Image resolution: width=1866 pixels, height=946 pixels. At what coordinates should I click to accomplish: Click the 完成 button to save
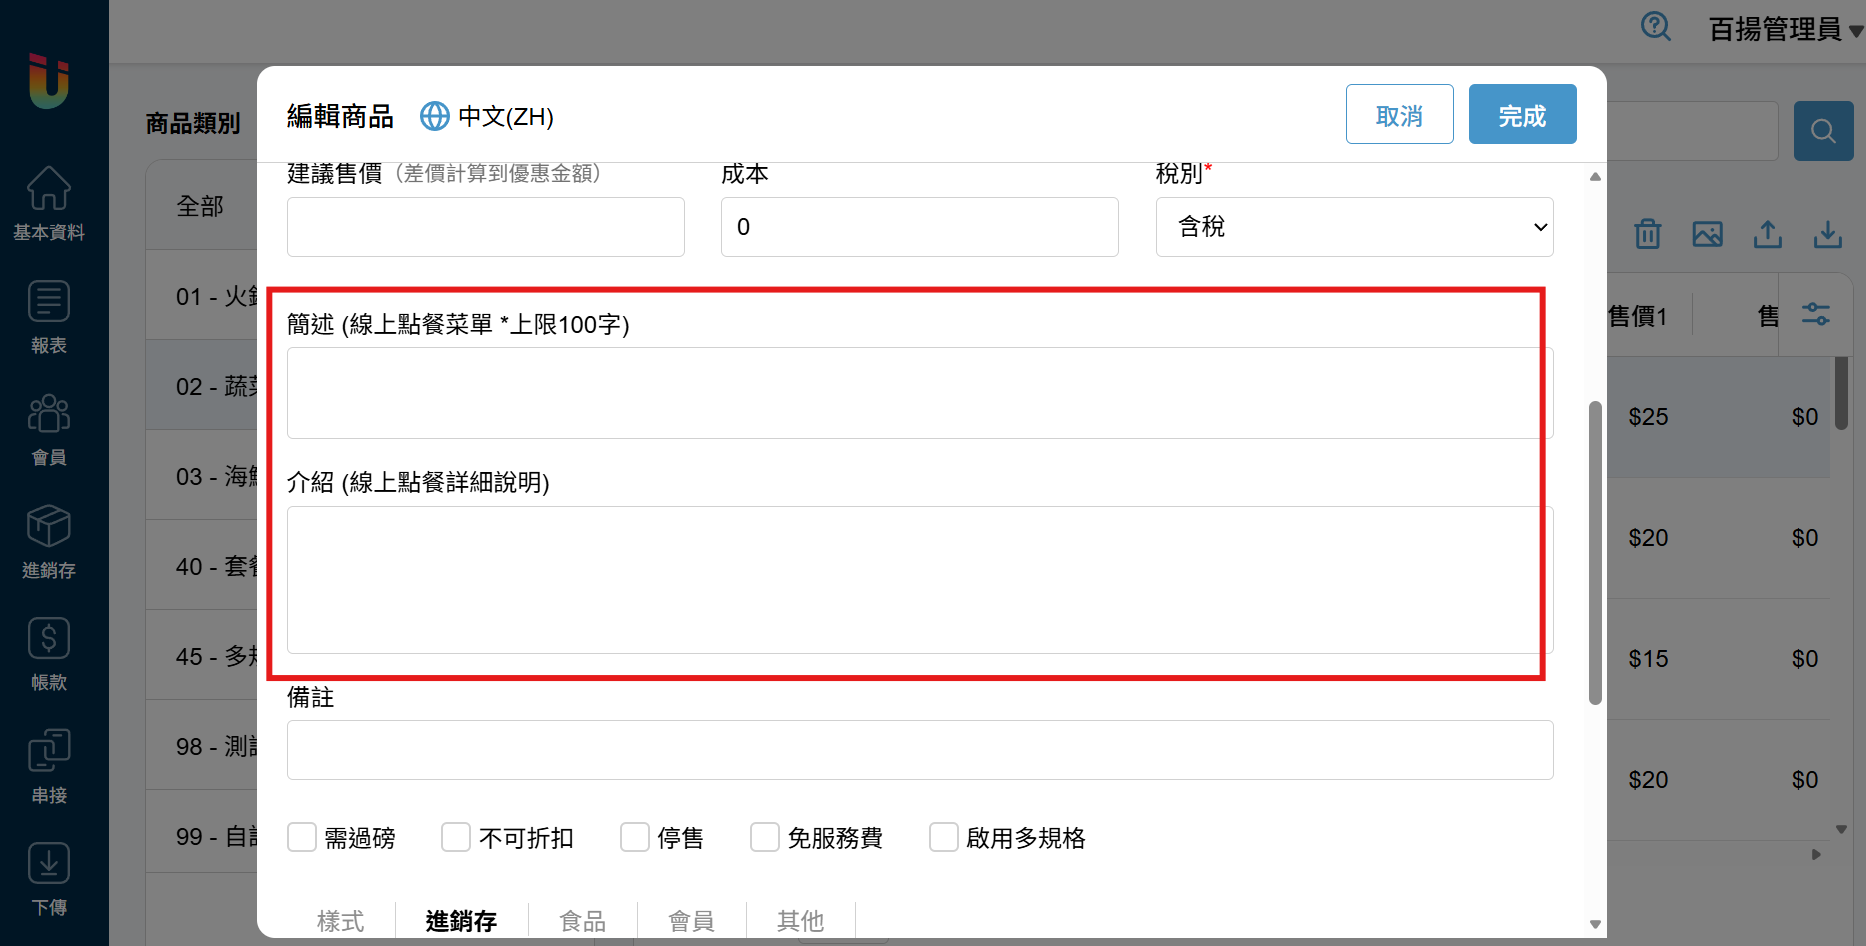tap(1522, 115)
